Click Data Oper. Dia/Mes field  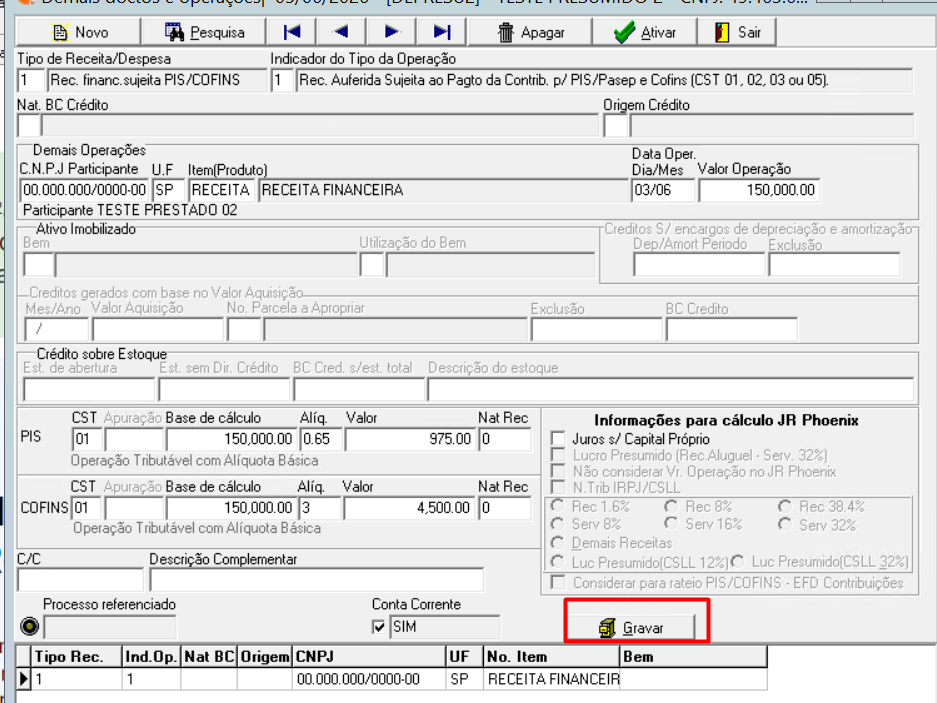pos(663,190)
